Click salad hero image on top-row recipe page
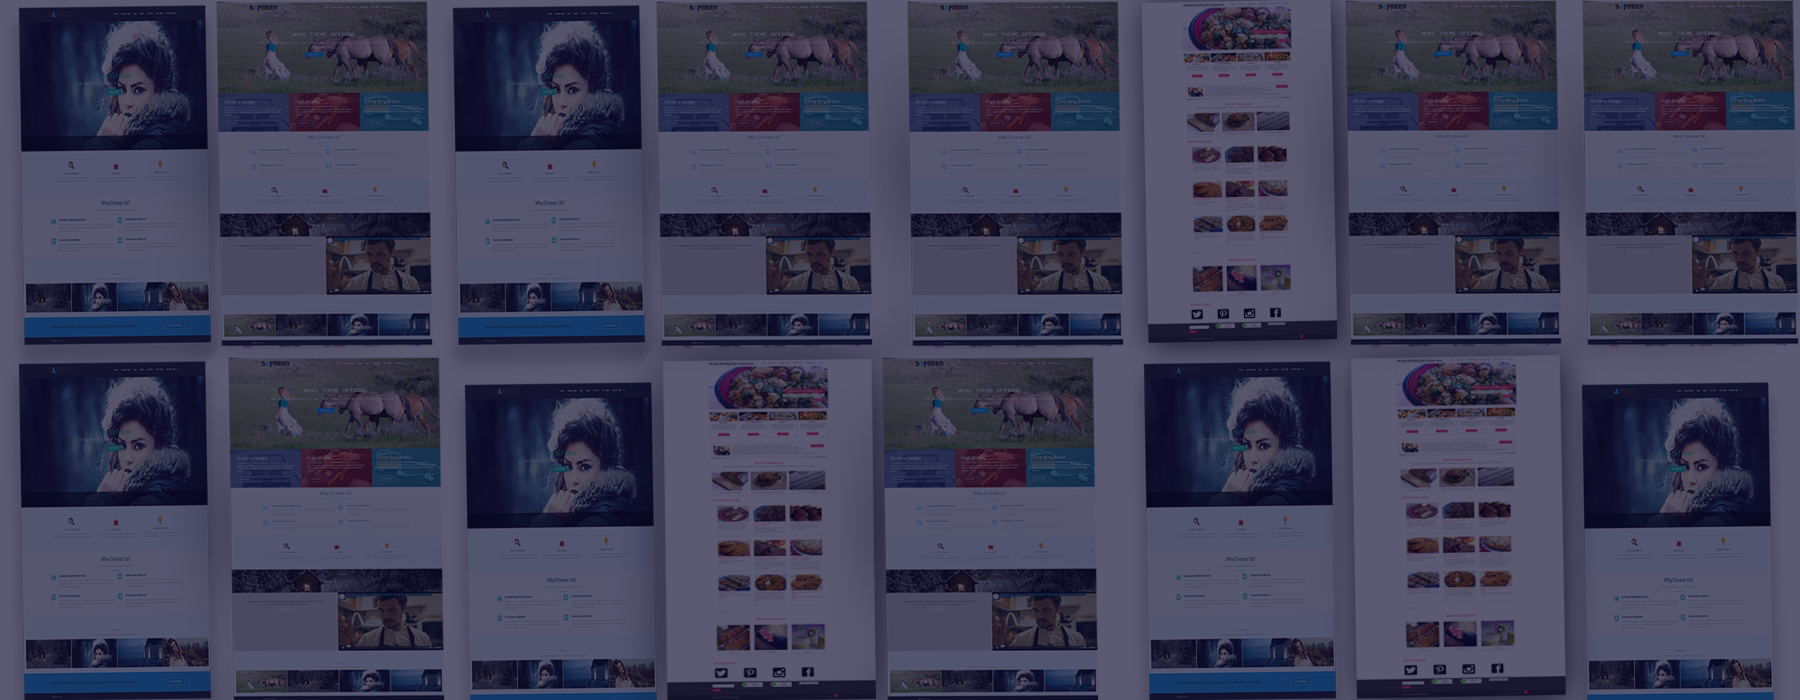1800x700 pixels. (x=1237, y=28)
